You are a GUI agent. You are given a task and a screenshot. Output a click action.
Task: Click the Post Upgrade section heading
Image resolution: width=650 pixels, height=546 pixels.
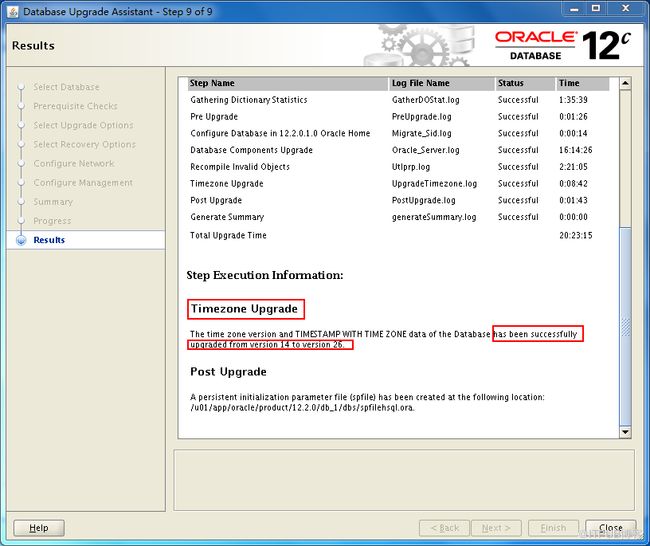point(228,372)
